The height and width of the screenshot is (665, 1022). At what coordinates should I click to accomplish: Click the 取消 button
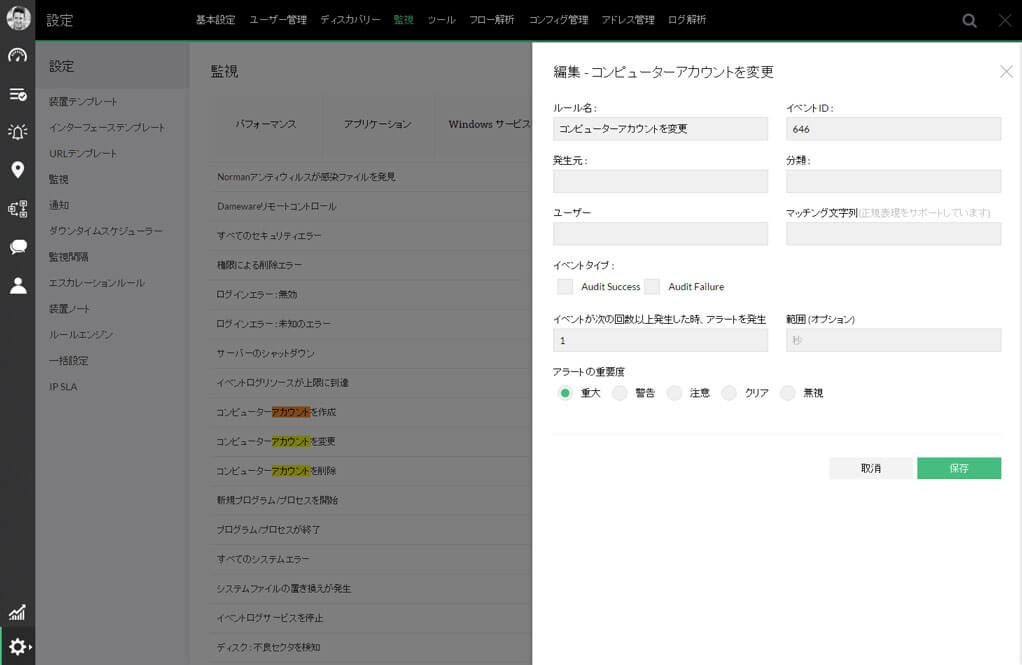tap(872, 468)
